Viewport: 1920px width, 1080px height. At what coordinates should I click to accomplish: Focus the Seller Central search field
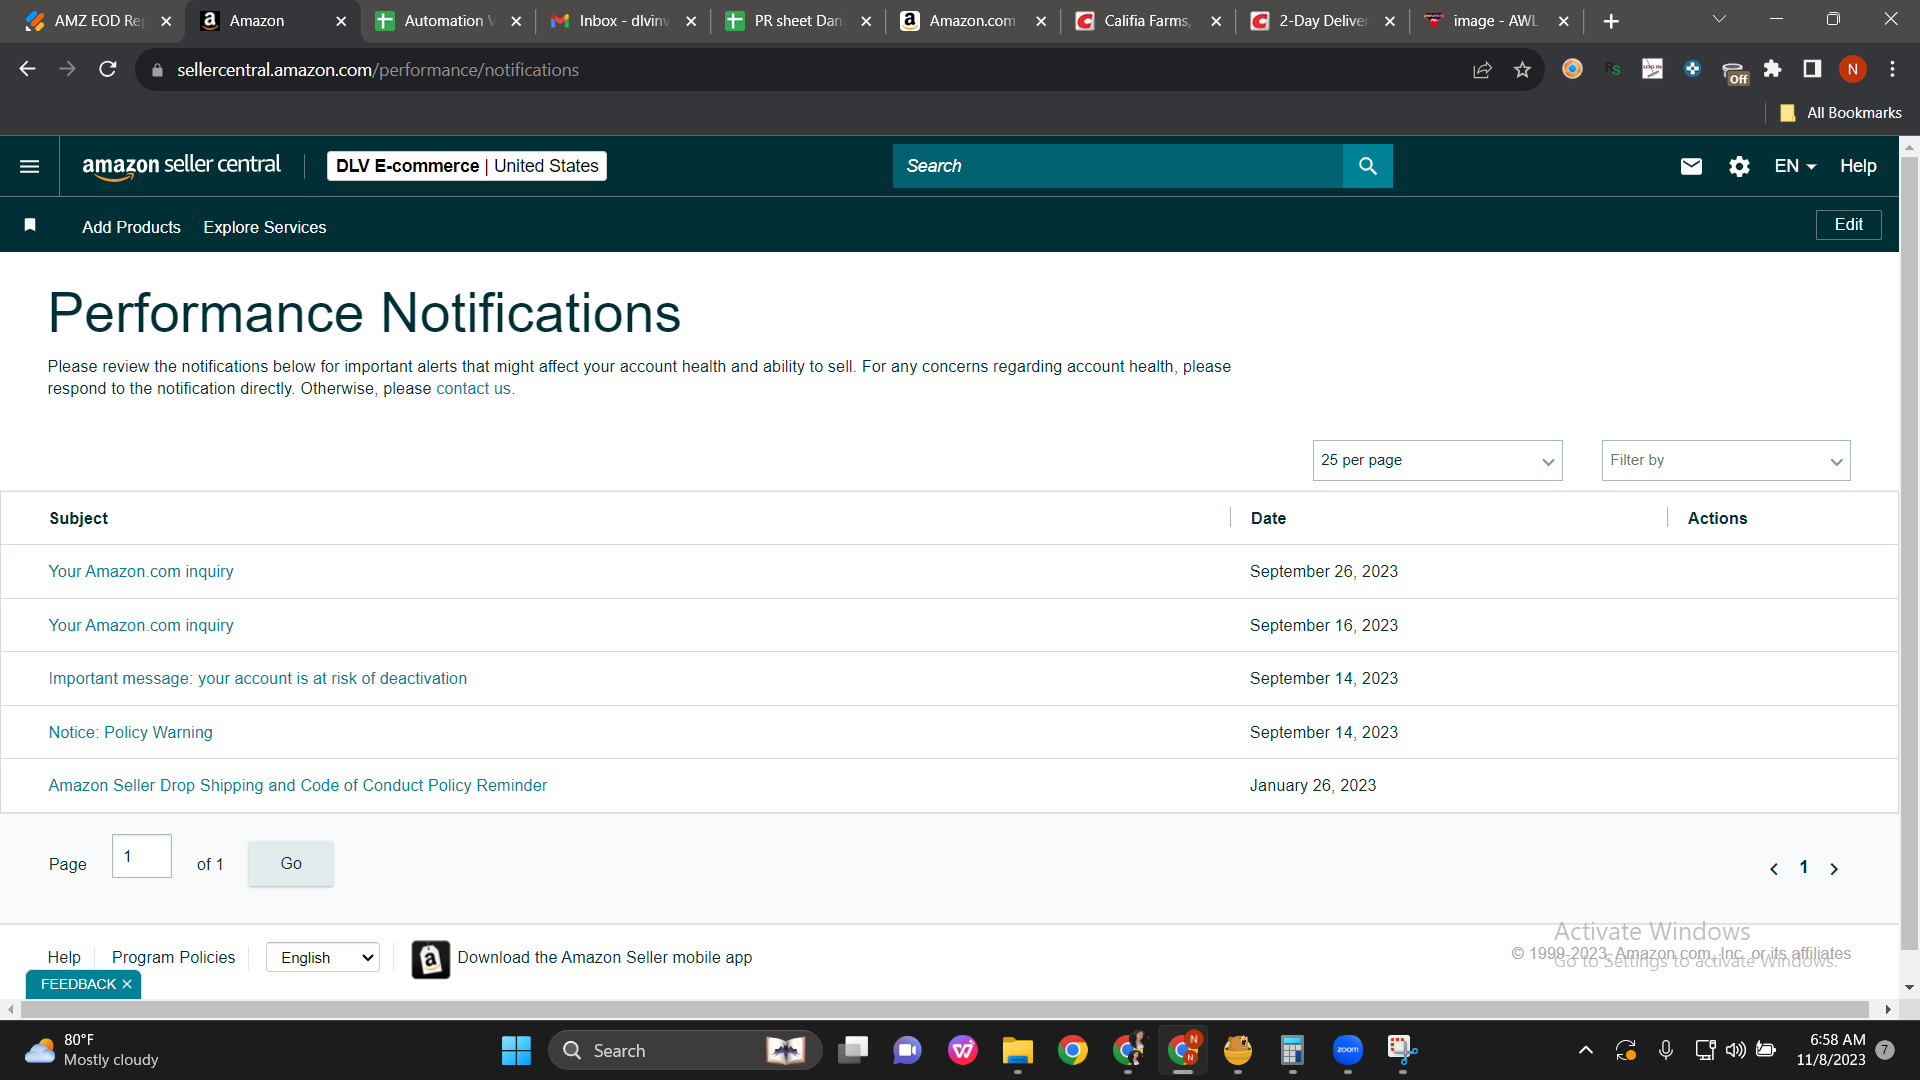[1118, 166]
